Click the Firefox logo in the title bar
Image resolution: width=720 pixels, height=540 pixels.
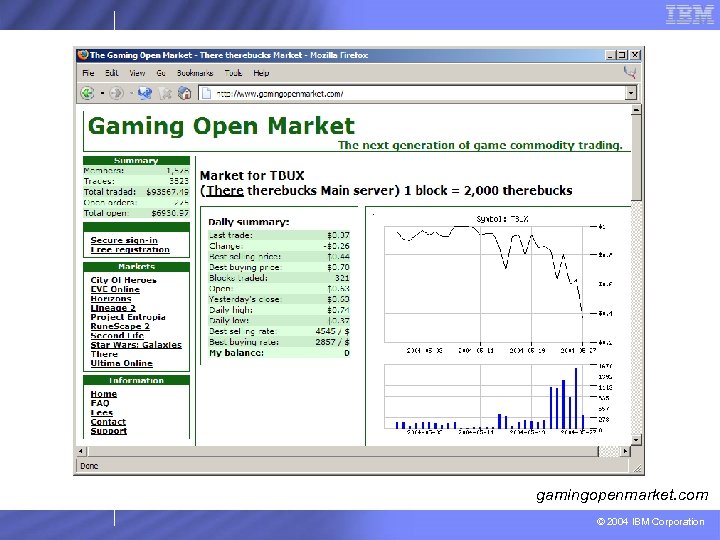pyautogui.click(x=83, y=55)
